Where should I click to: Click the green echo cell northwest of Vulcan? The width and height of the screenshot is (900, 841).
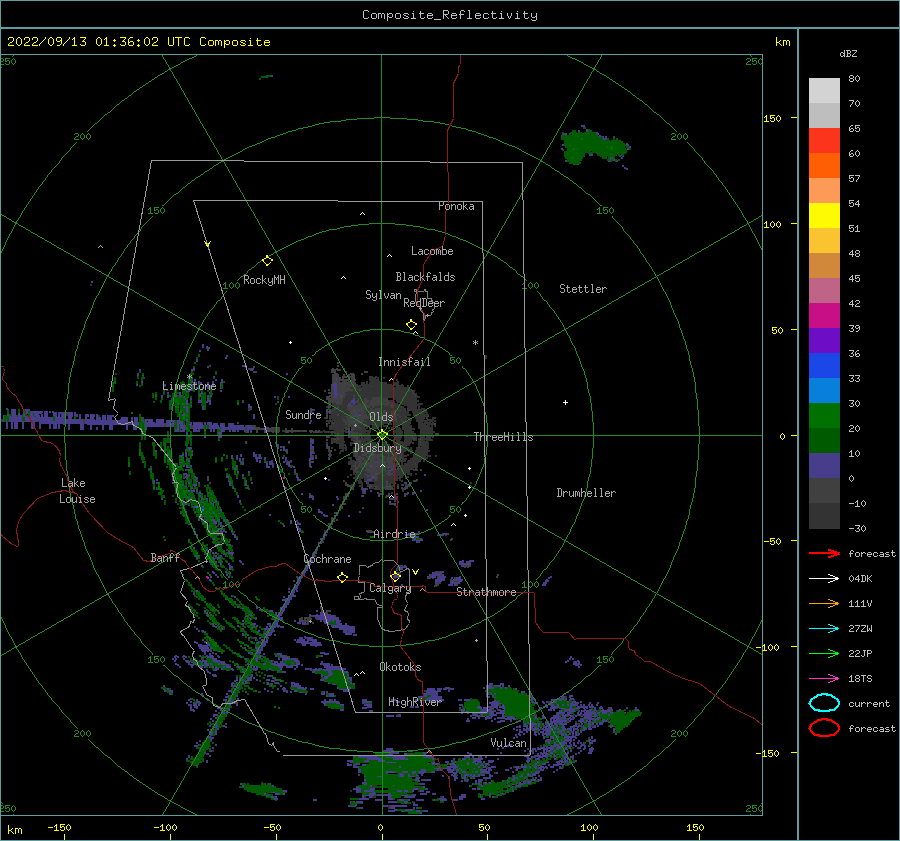pos(510,703)
